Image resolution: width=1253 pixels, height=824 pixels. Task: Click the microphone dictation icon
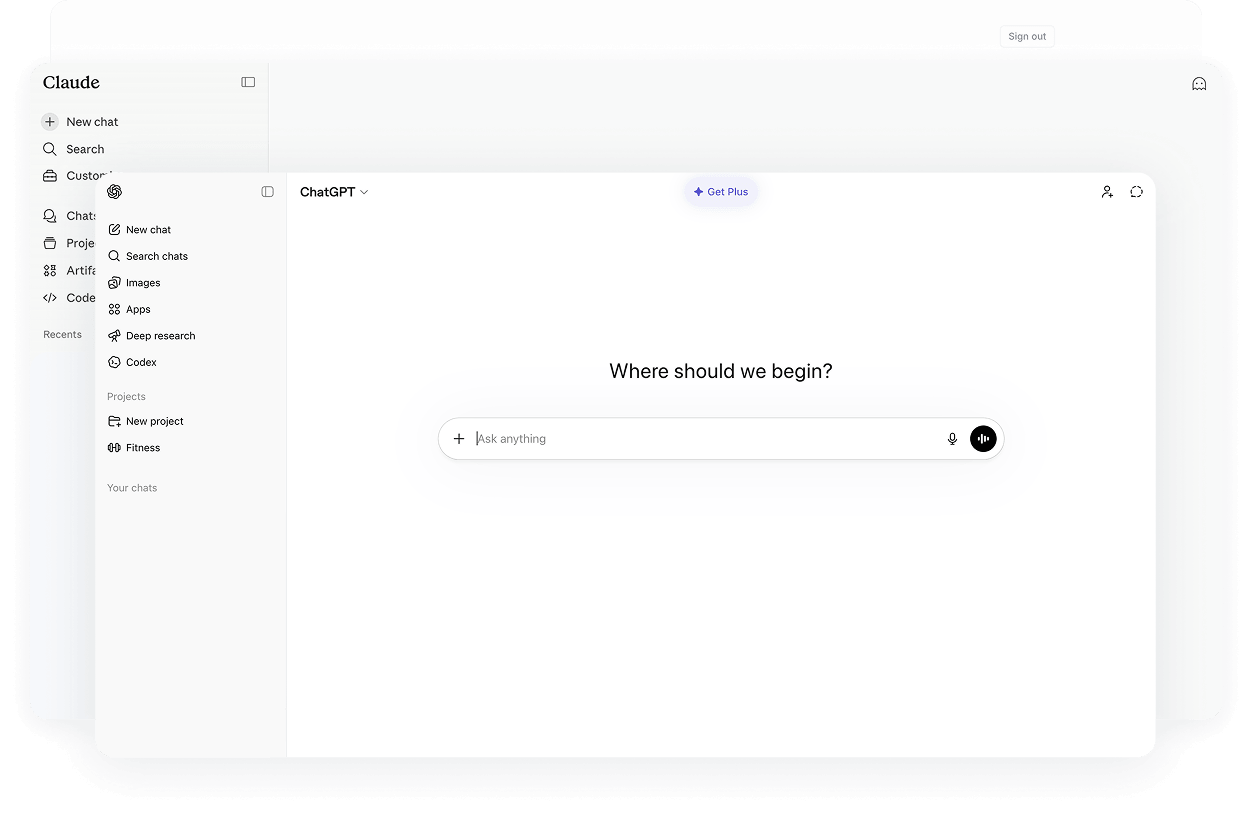952,439
